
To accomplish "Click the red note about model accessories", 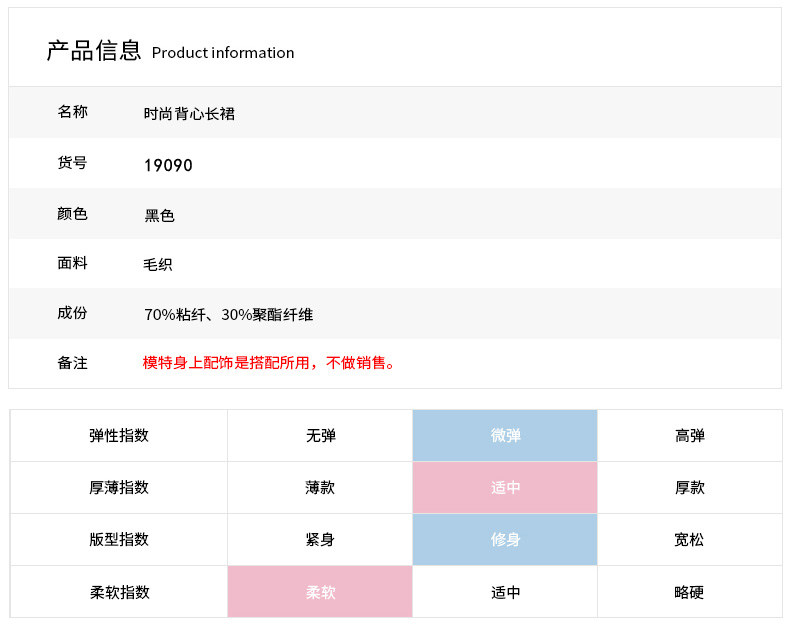I will point(270,363).
